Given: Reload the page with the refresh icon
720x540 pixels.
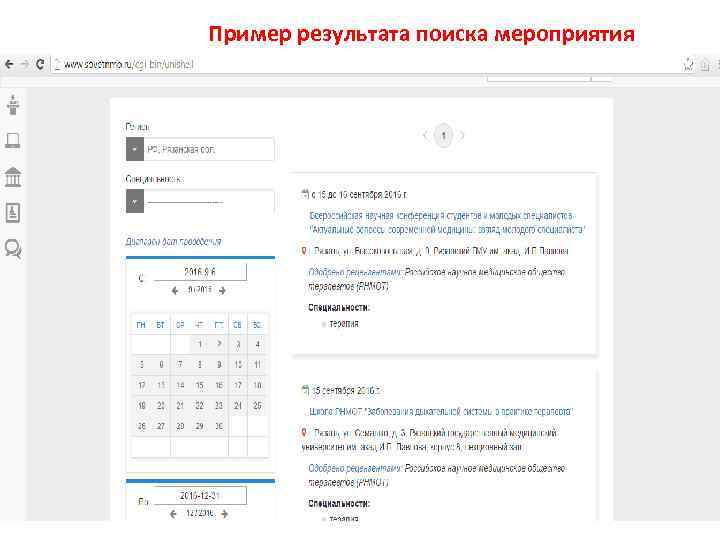Looking at the screenshot, I should click(x=40, y=64).
